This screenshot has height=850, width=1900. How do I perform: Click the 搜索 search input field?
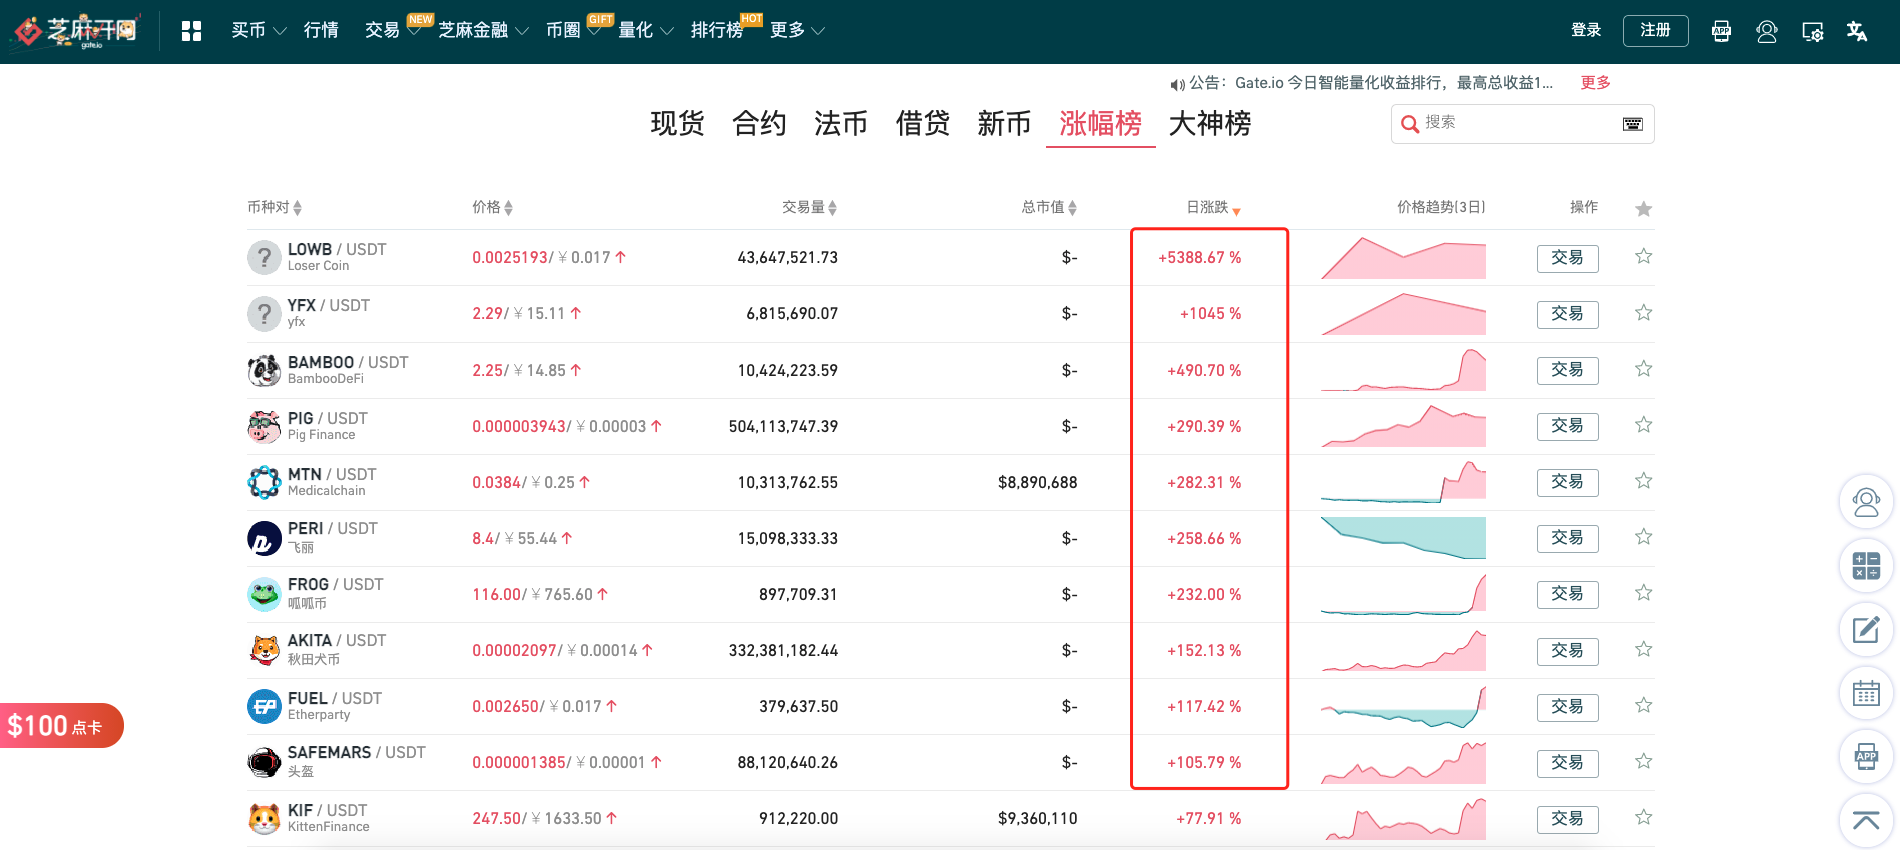pyautogui.click(x=1515, y=123)
